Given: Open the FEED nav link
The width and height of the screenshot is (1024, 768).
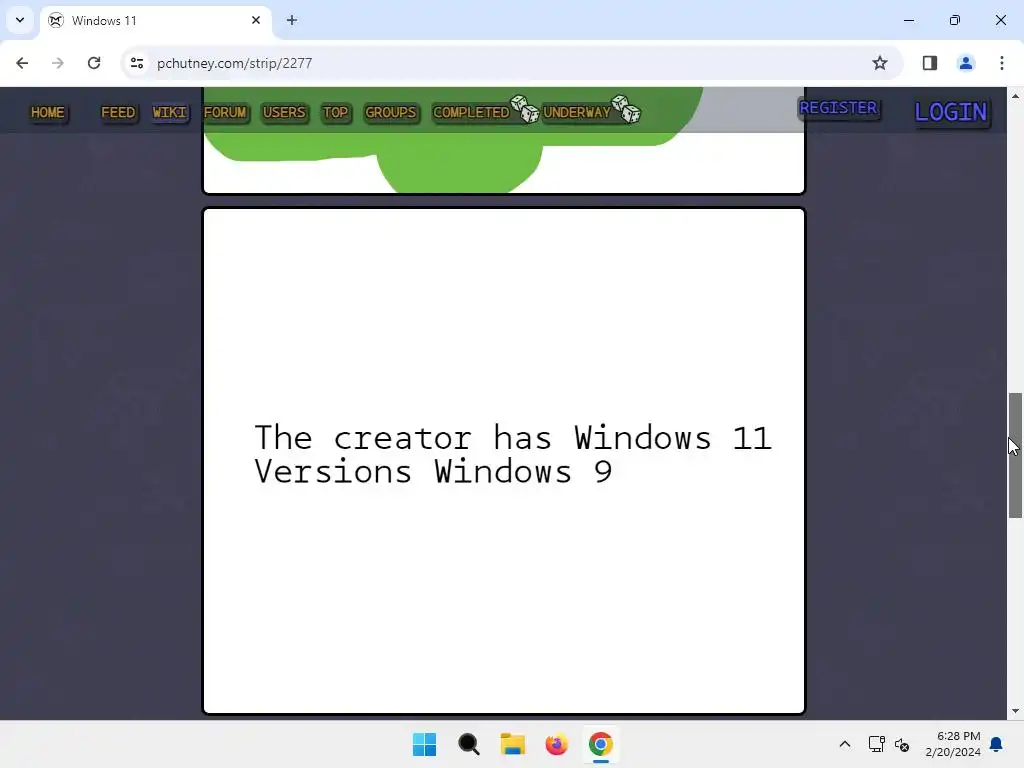Looking at the screenshot, I should tap(118, 112).
